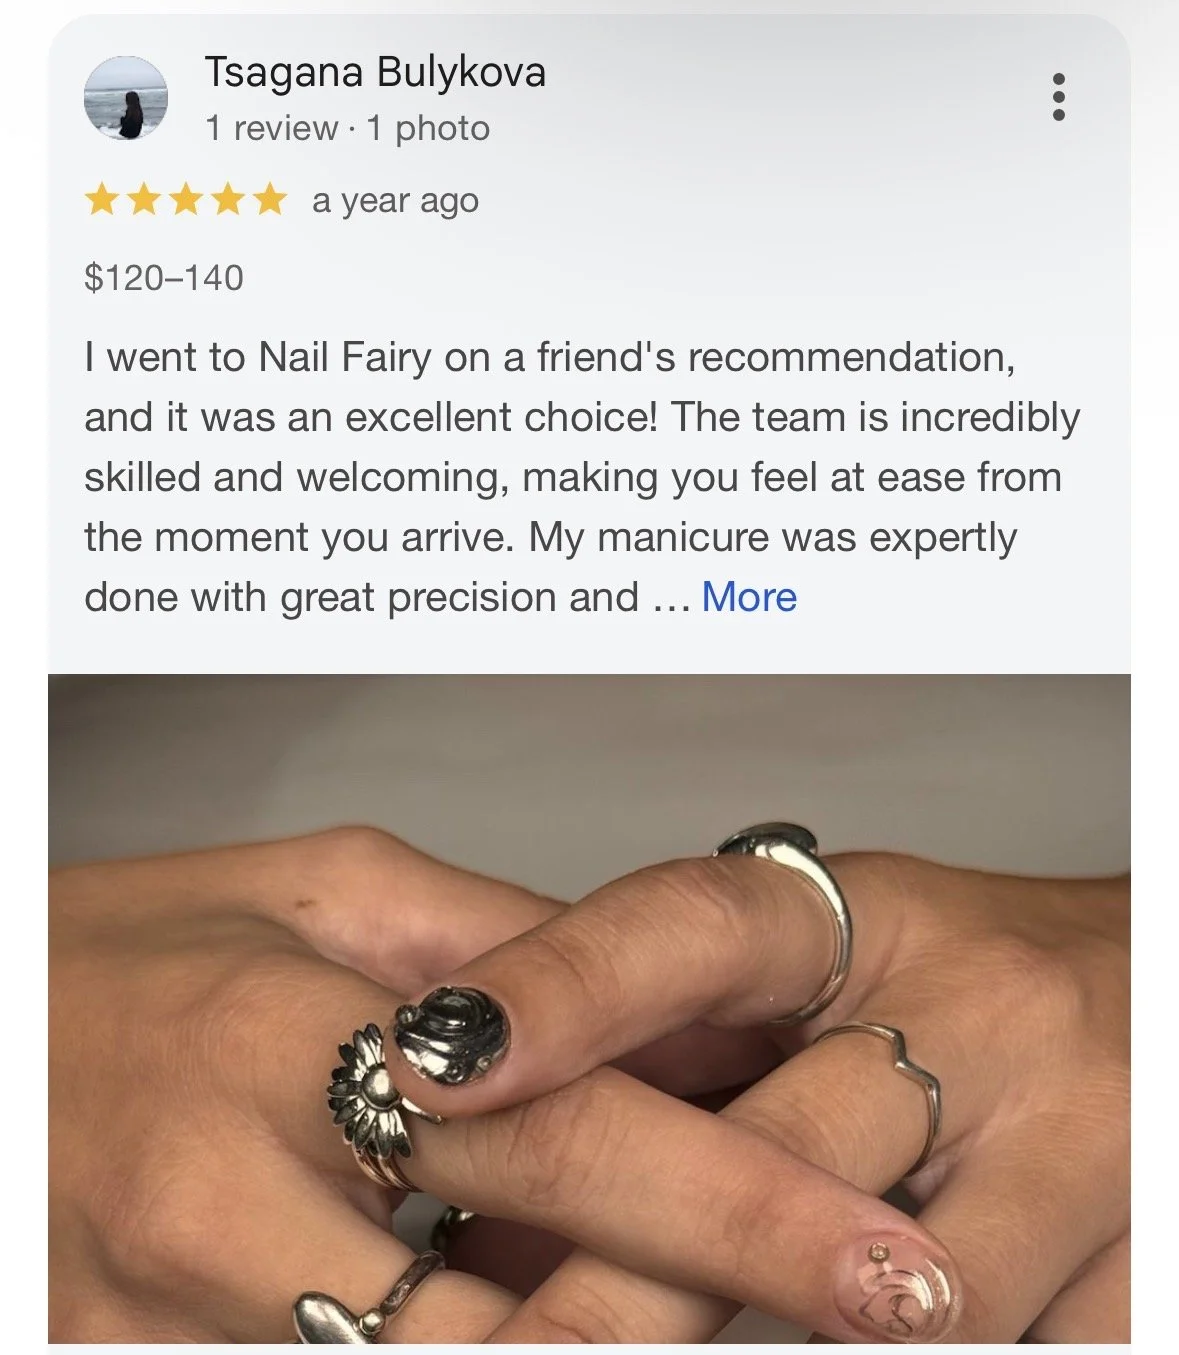1179x1355 pixels.
Task: Click the fourth gold rating star
Action: (x=228, y=200)
